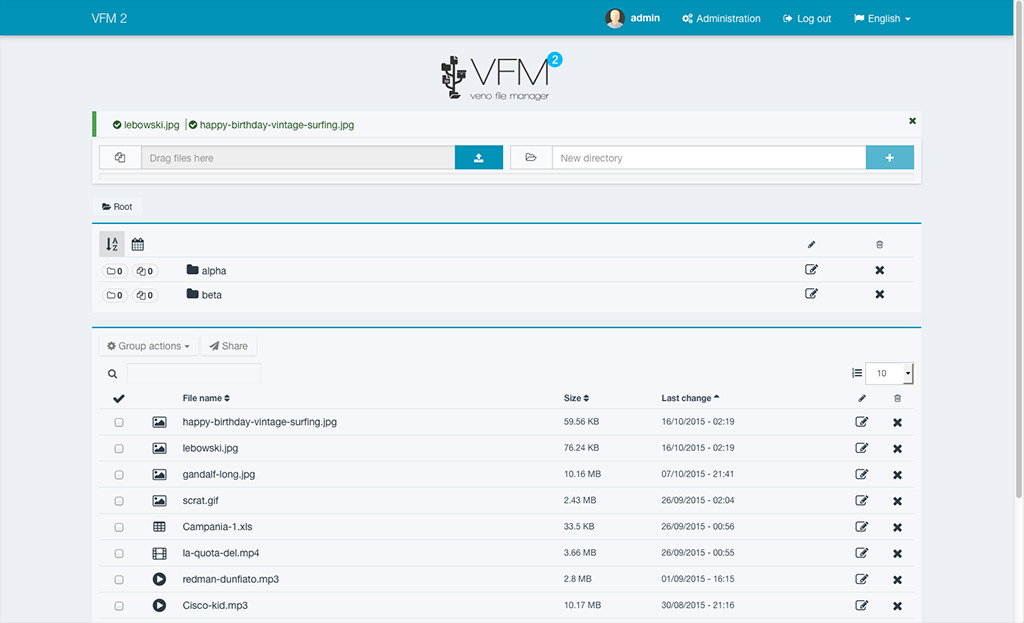Edit lebowski.jpg with the pencil icon
The image size is (1024, 623).
tap(862, 449)
